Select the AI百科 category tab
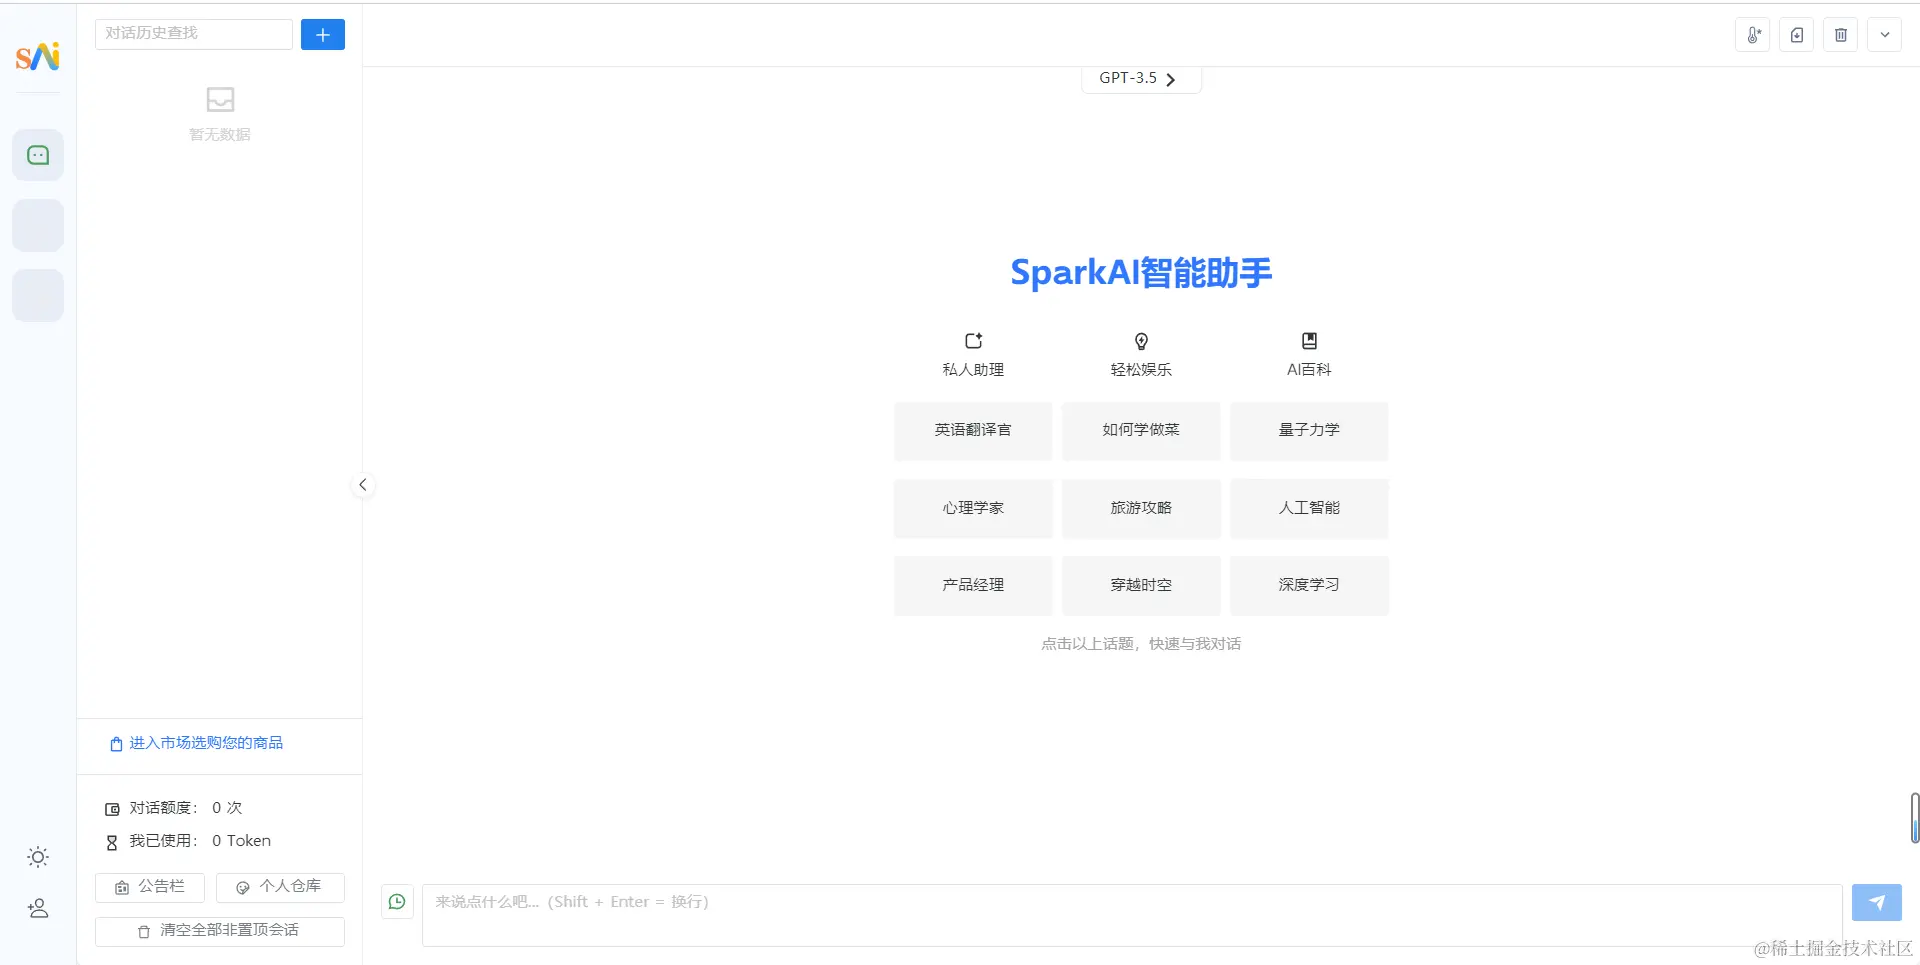The width and height of the screenshot is (1920, 965). [x=1309, y=355]
